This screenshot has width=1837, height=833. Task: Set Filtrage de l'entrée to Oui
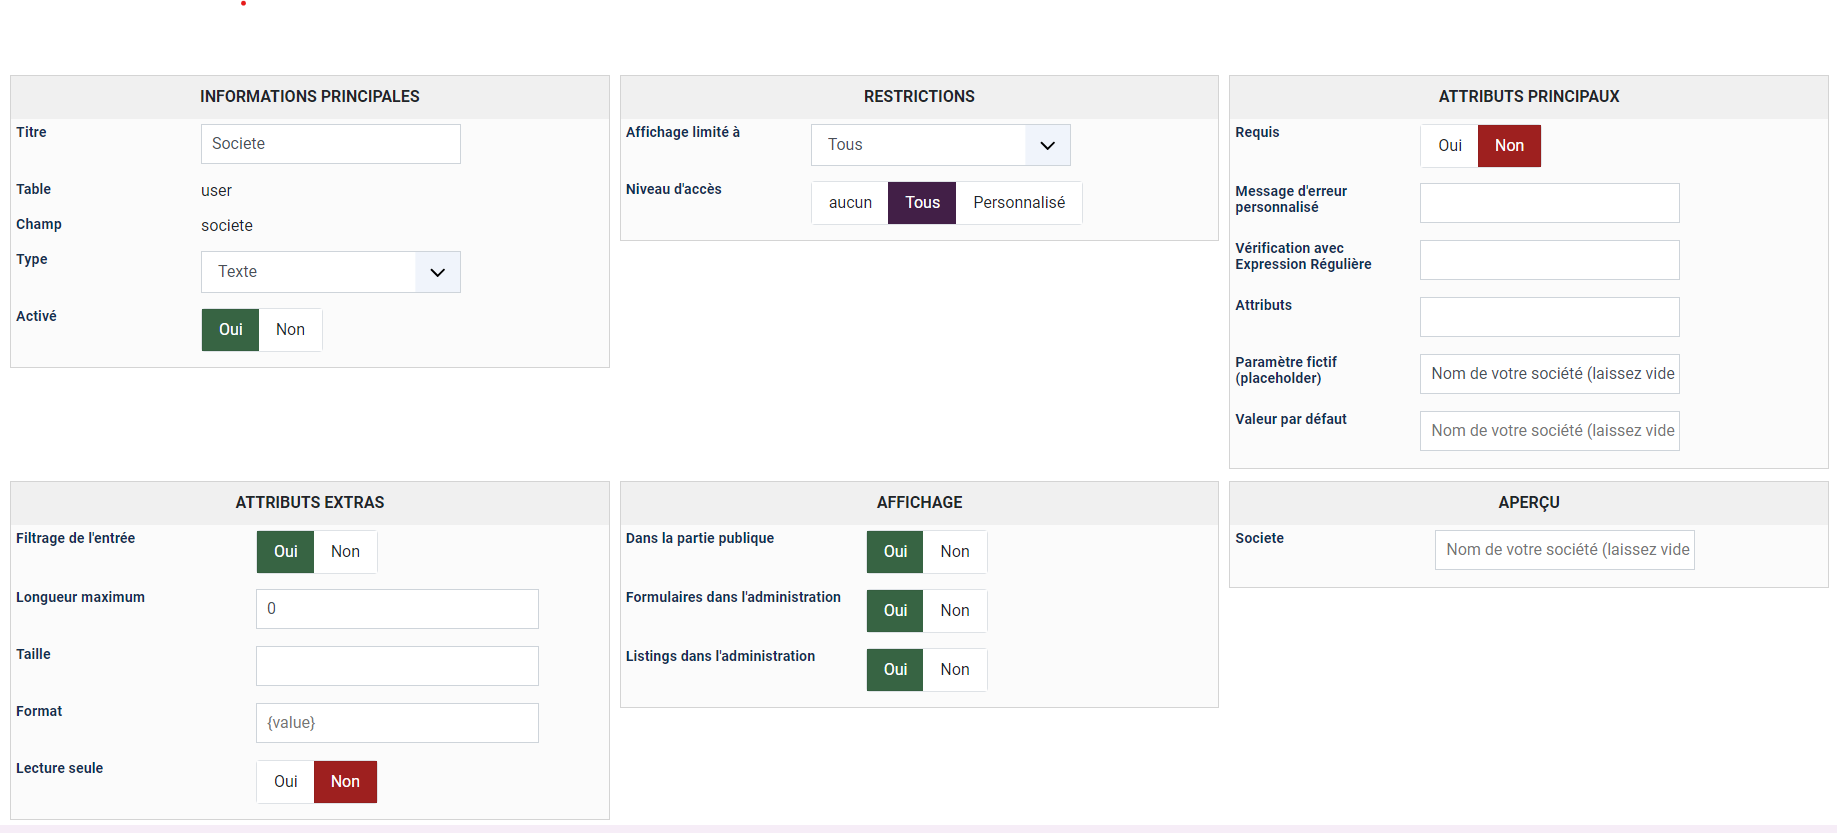coord(286,552)
